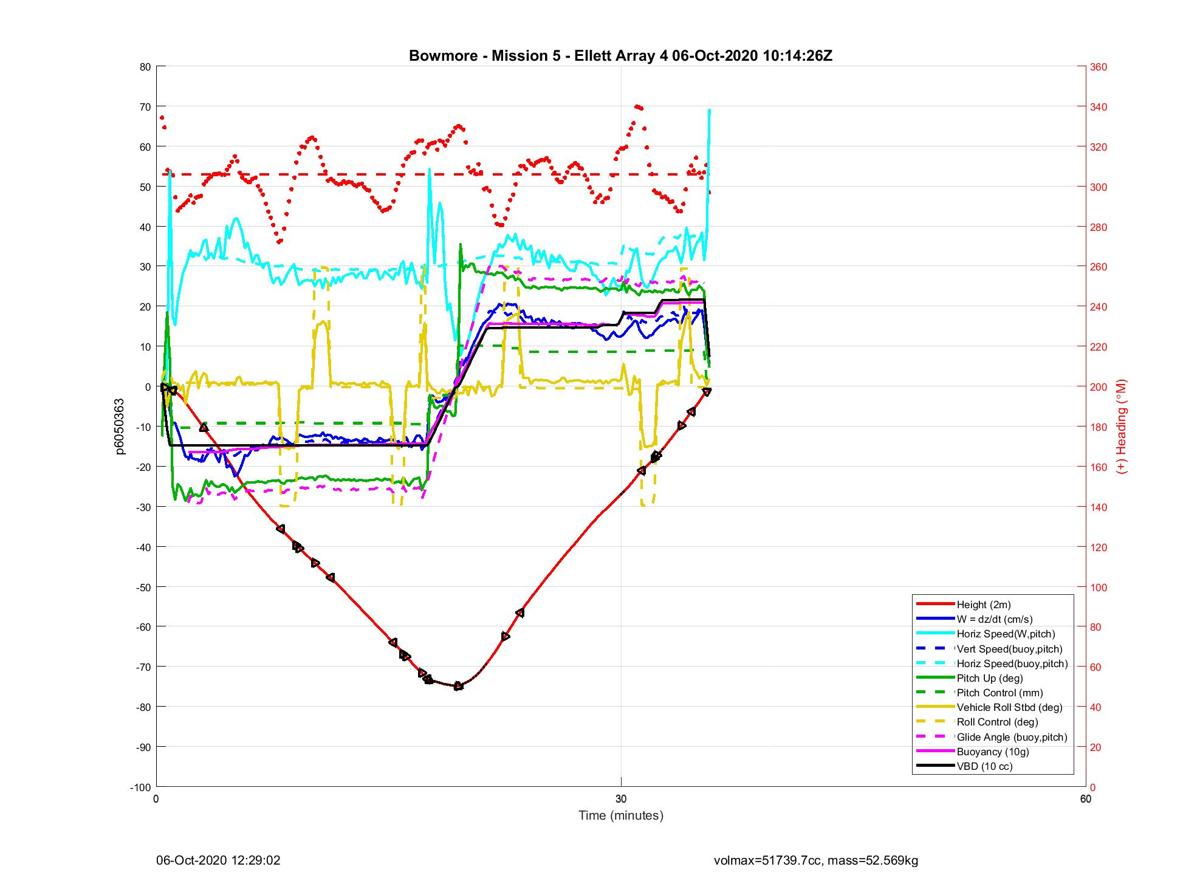
Task: Select the "(+) Heading (°M)" right axis label
Action: pos(1123,426)
